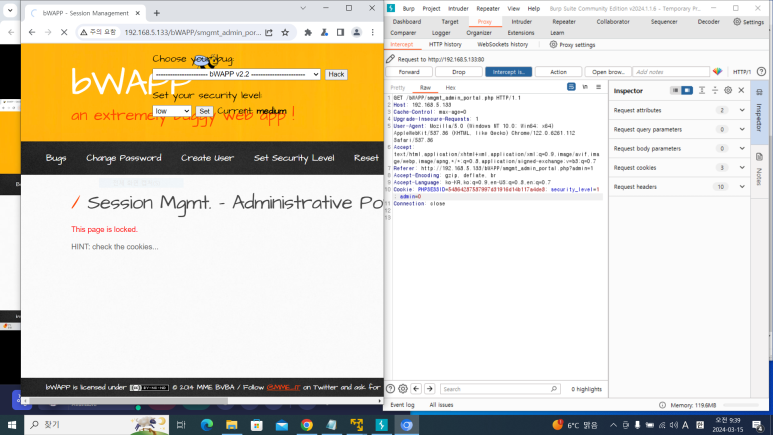Click the Add notes field

pyautogui.click(x=671, y=72)
